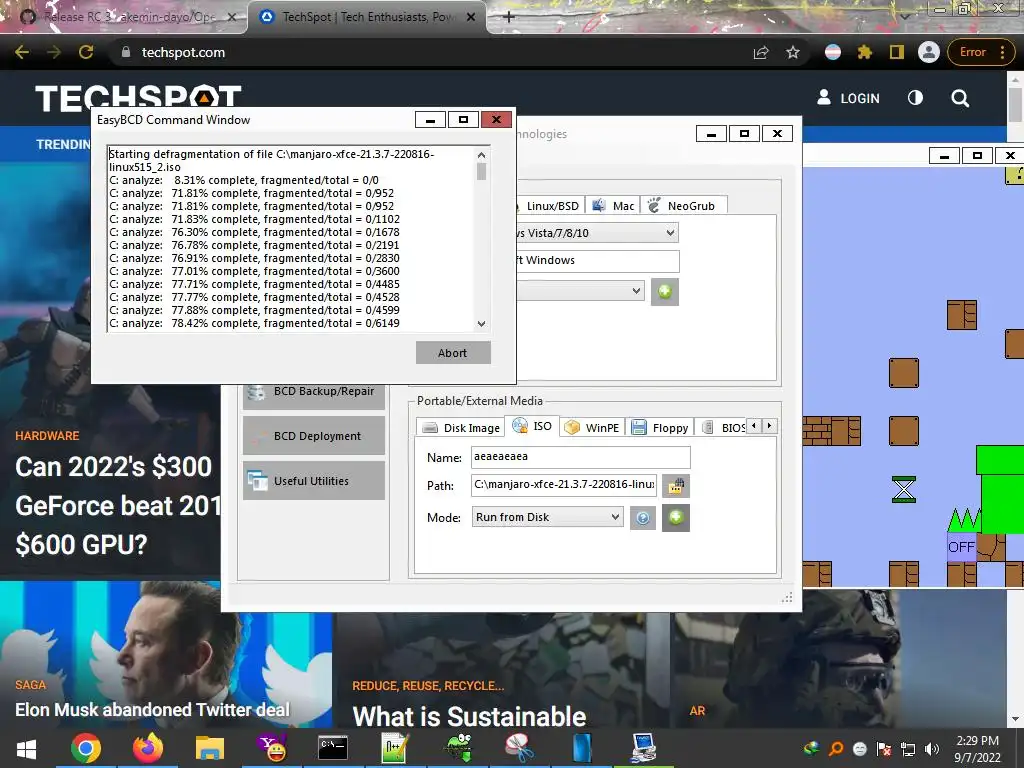Click the green add entry button for Windows
The image size is (1024, 768).
point(665,291)
